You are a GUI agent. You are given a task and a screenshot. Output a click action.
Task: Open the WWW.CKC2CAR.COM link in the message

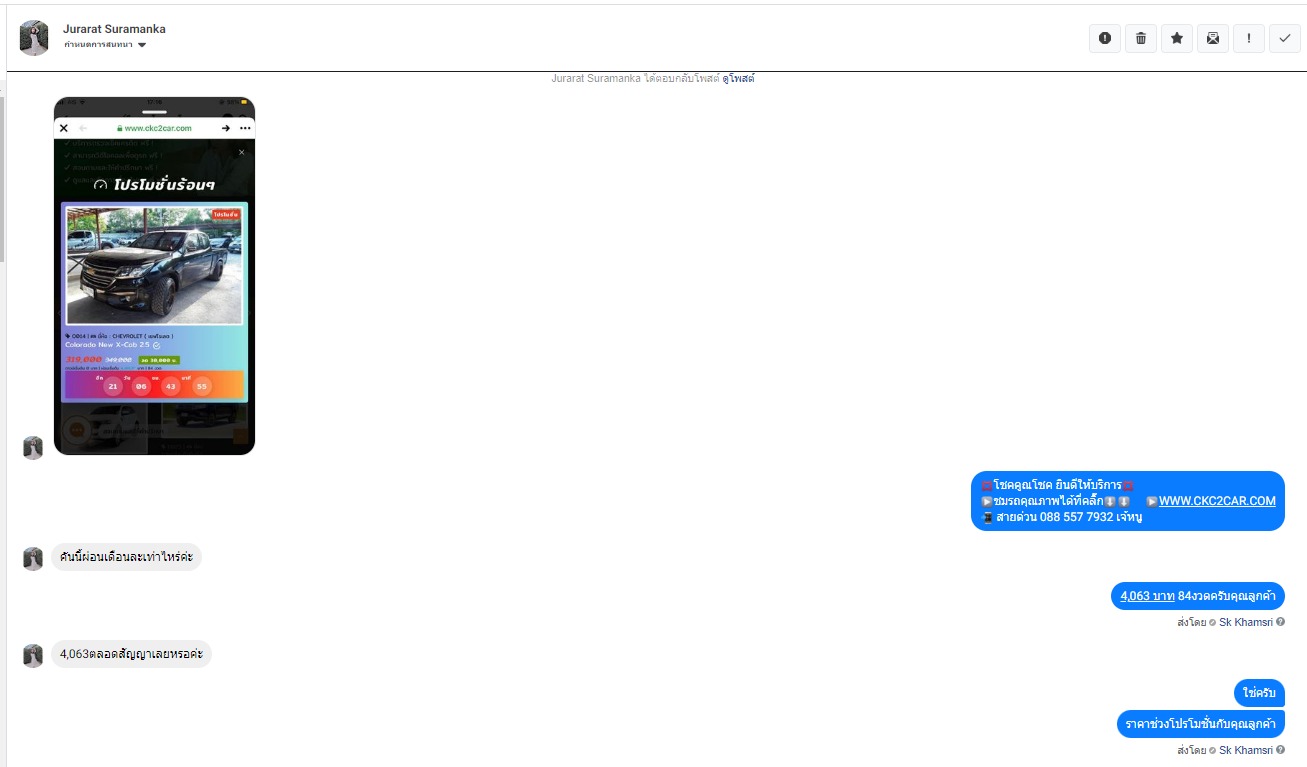pyautogui.click(x=1217, y=501)
